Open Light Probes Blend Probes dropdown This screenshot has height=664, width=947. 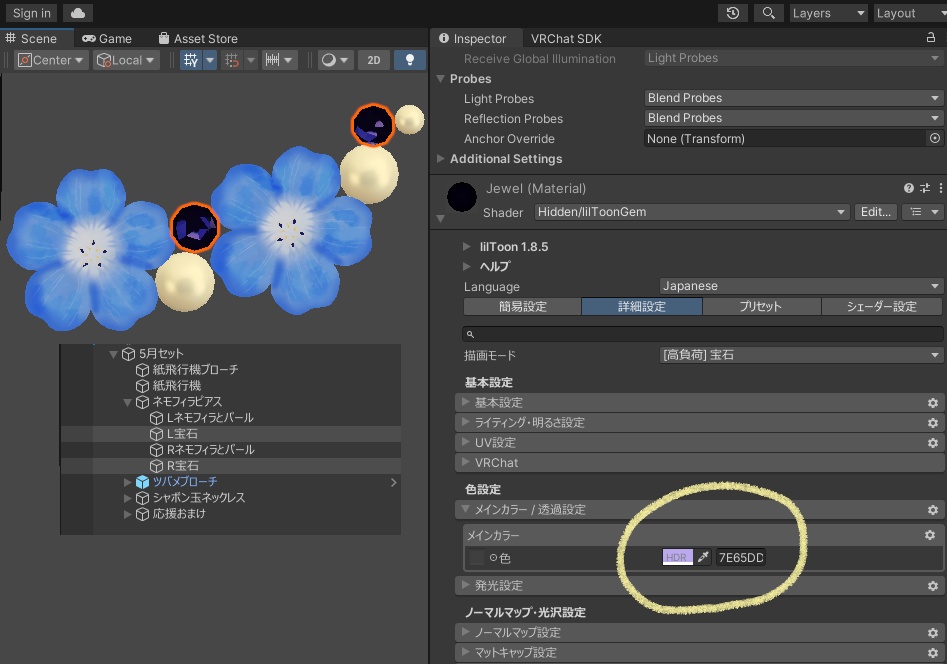[793, 98]
